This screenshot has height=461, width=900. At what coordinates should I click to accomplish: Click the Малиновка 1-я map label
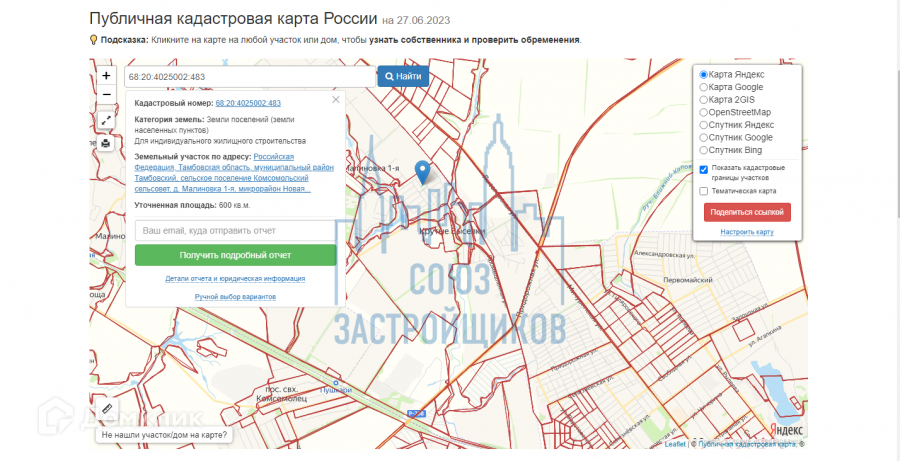pyautogui.click(x=372, y=168)
